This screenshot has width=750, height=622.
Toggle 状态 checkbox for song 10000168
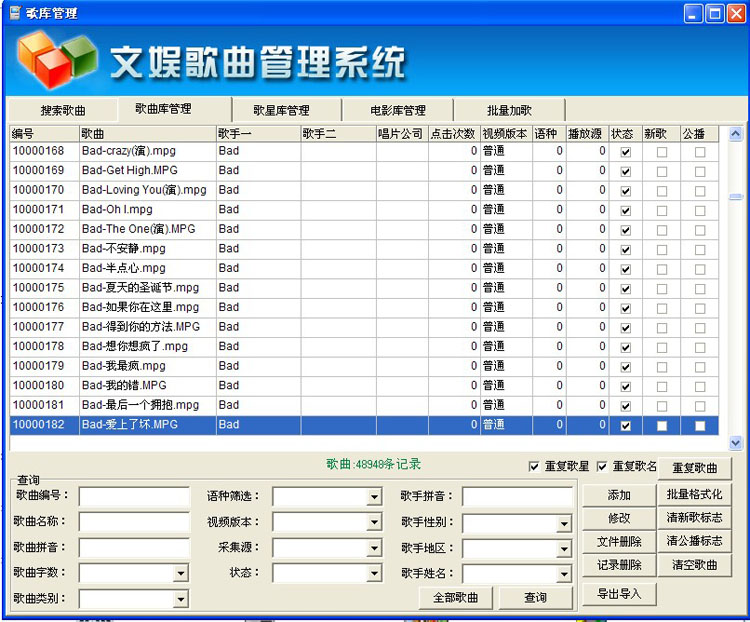coord(625,152)
